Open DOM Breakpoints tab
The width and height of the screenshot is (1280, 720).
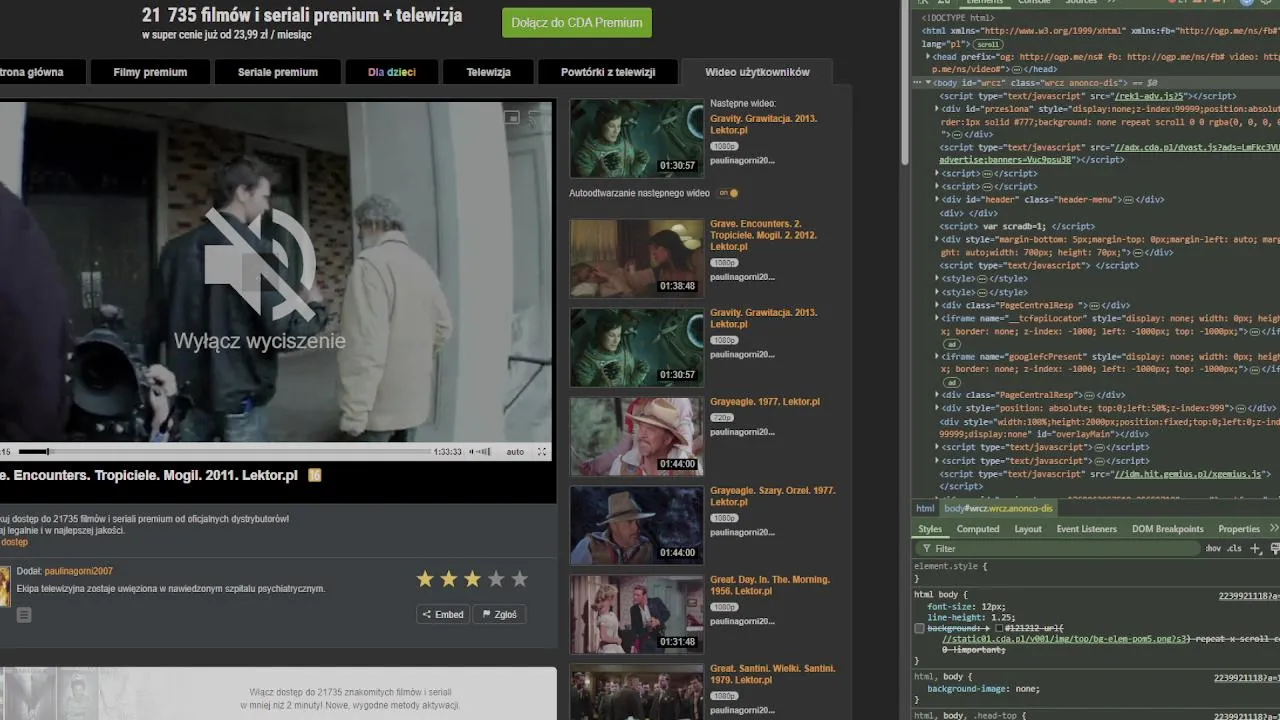pyautogui.click(x=1168, y=529)
